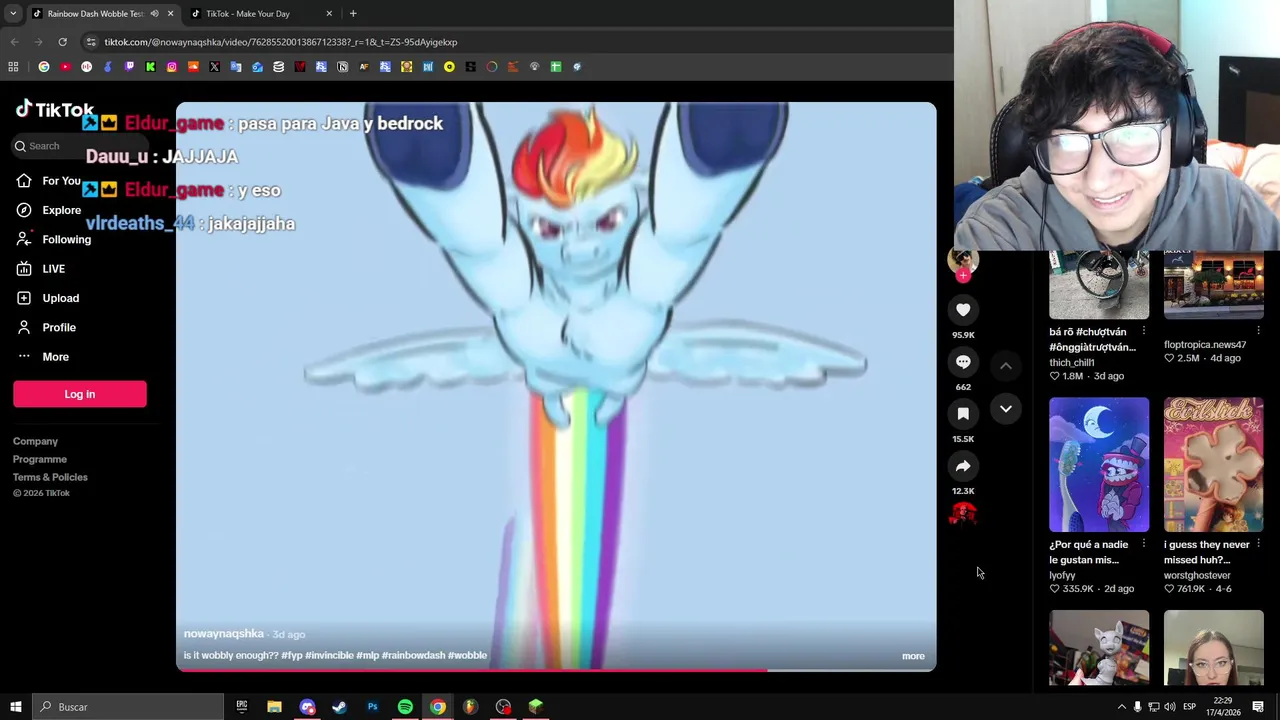
Task: Open LIVE in the sidebar
Action: (40, 269)
